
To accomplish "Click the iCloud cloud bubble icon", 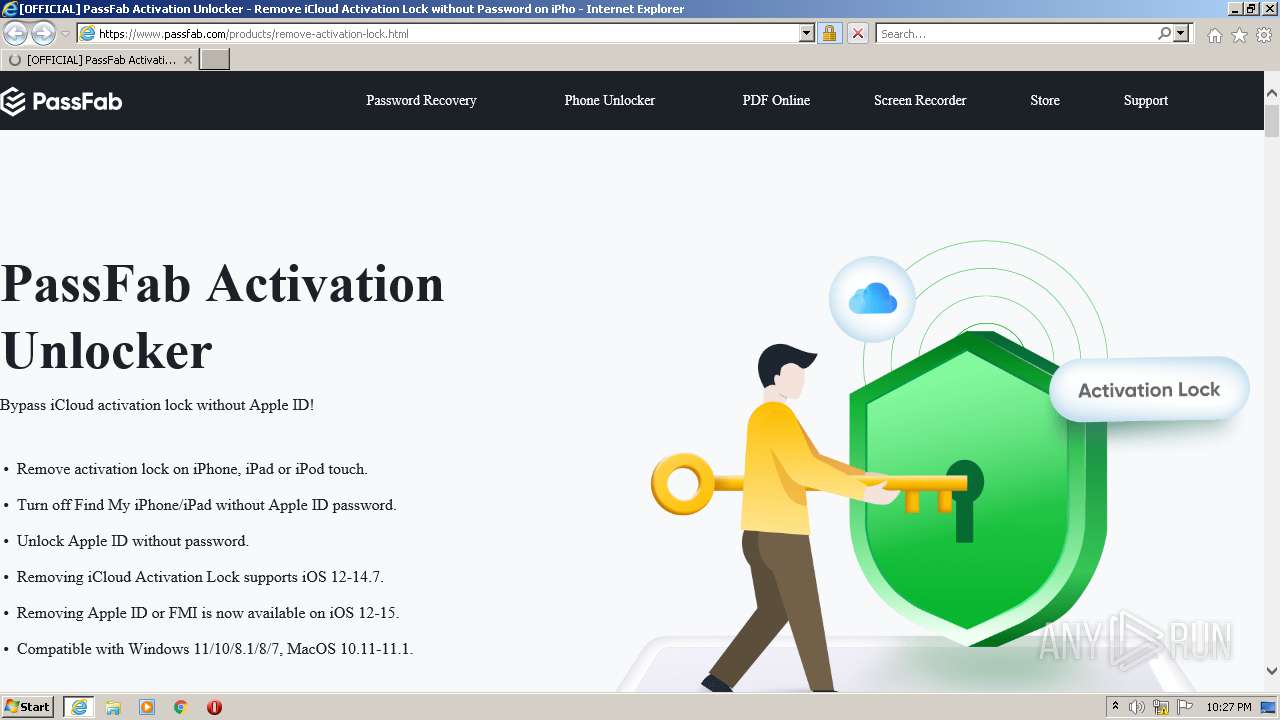I will pos(873,299).
